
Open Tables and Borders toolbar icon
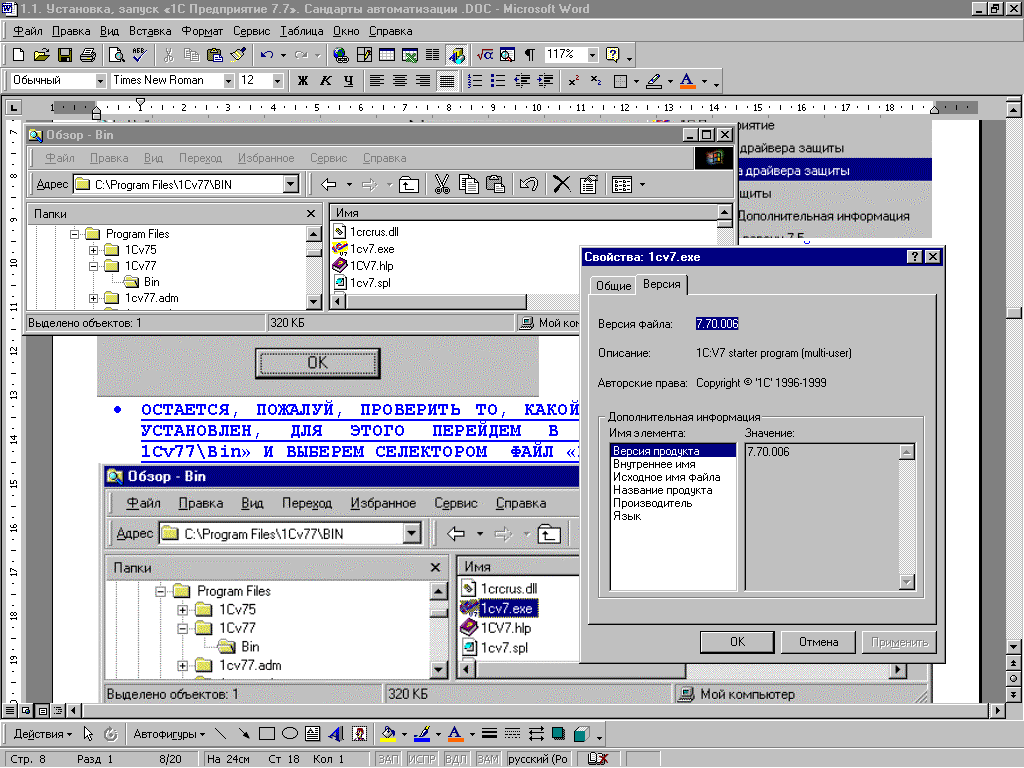tap(364, 55)
